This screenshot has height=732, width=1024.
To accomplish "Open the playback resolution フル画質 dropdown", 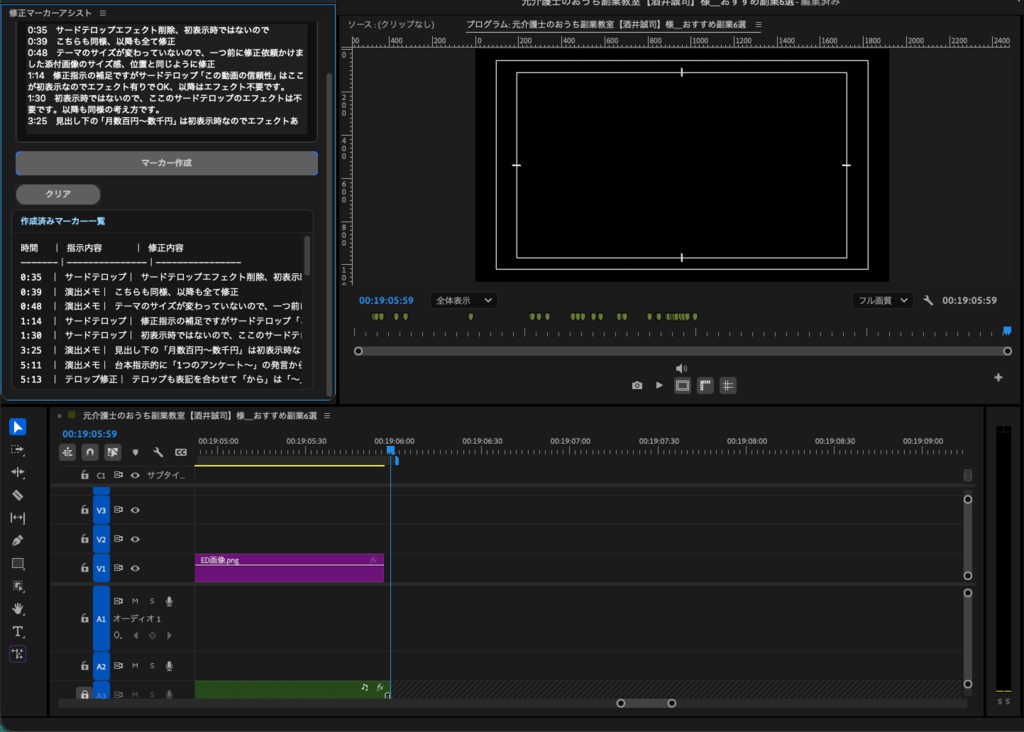I will (882, 300).
